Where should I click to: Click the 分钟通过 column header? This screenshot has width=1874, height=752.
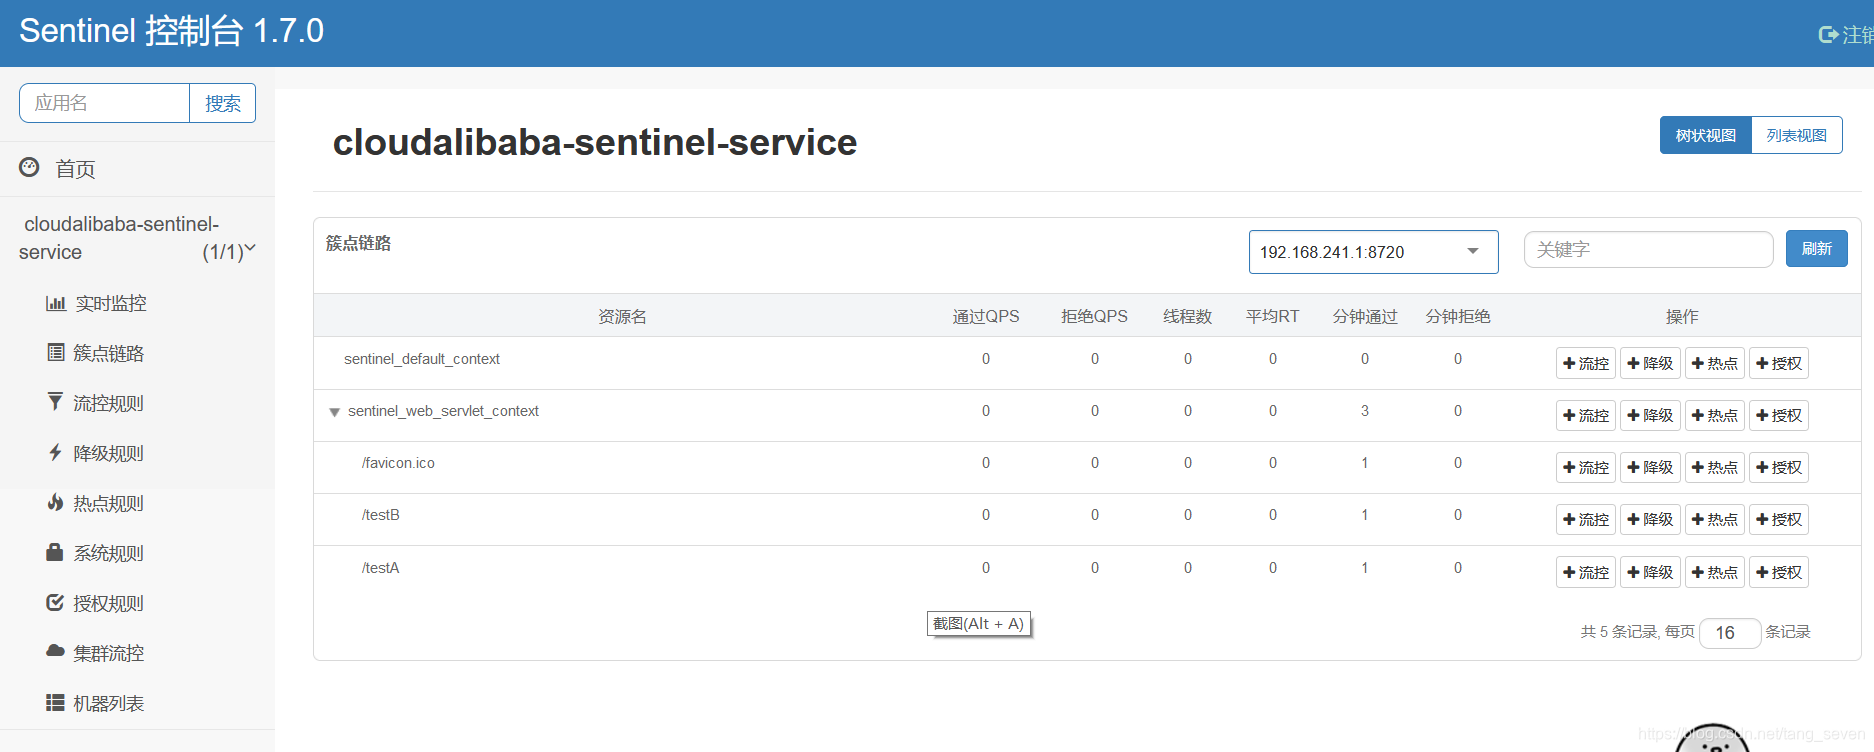tap(1365, 316)
